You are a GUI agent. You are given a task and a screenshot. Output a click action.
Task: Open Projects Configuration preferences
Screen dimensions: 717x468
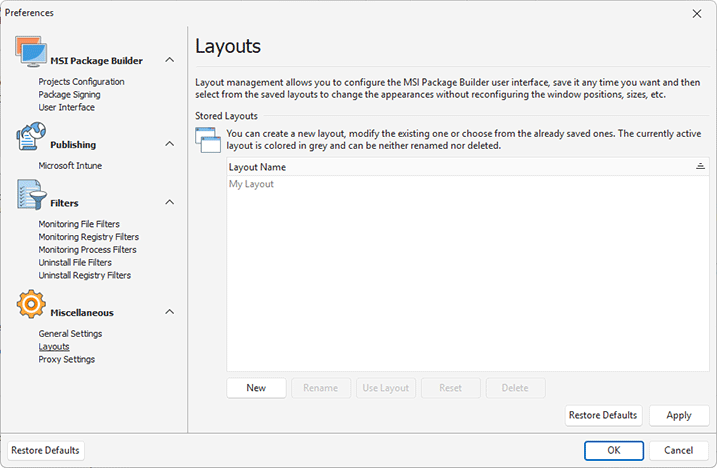[81, 82]
